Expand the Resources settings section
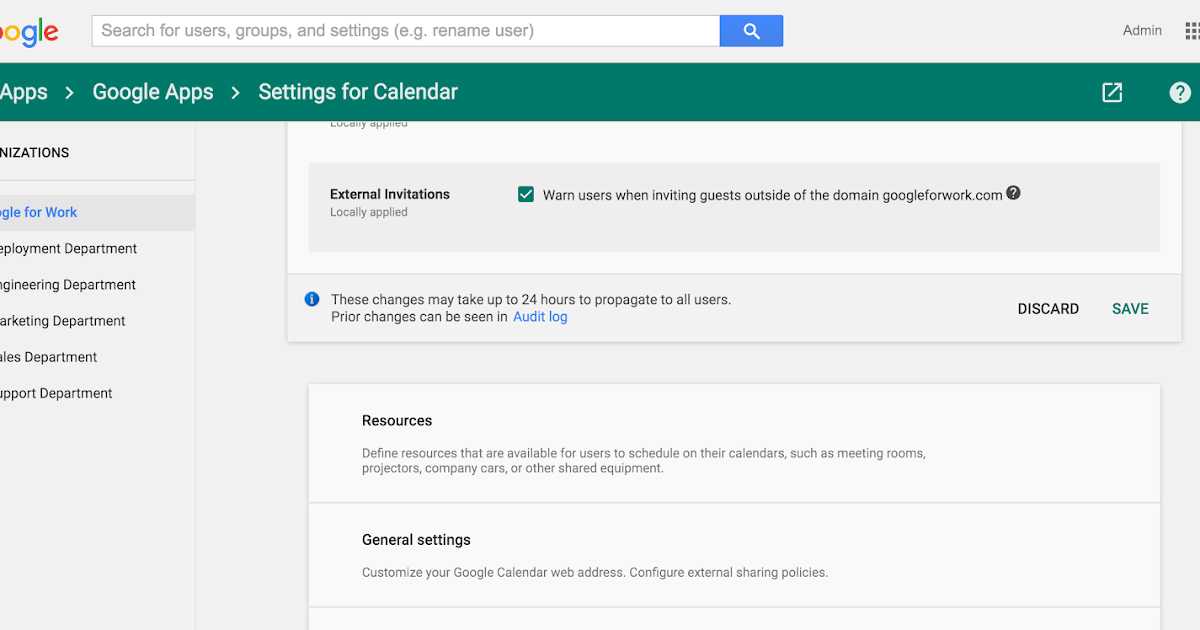This screenshot has width=1200, height=630. (397, 421)
